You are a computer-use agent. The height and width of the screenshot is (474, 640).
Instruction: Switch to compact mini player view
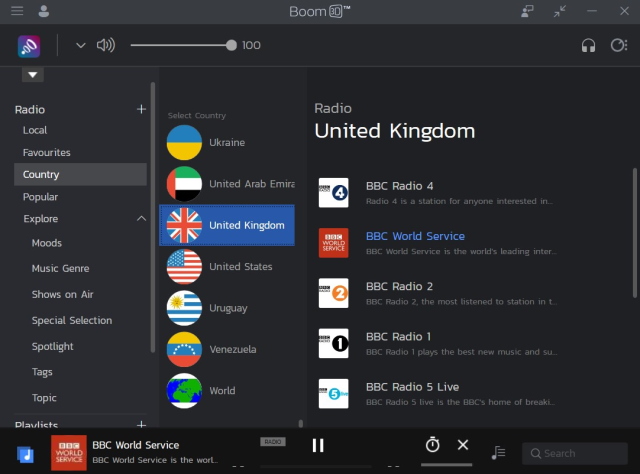[560, 11]
